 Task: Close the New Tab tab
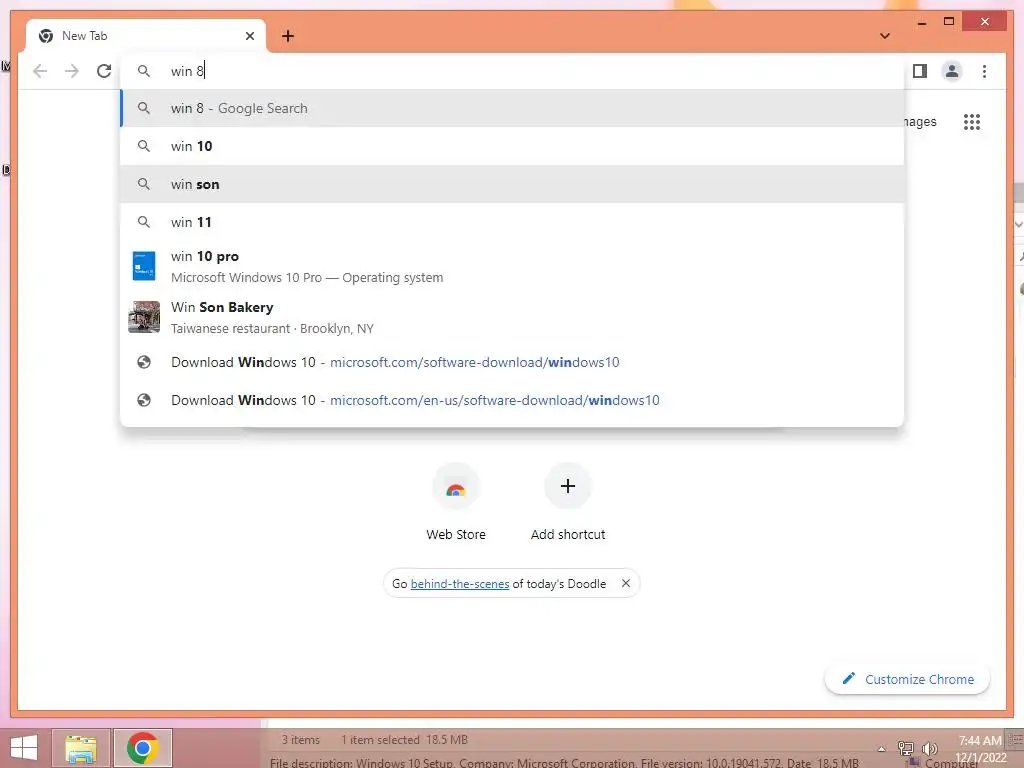click(249, 36)
